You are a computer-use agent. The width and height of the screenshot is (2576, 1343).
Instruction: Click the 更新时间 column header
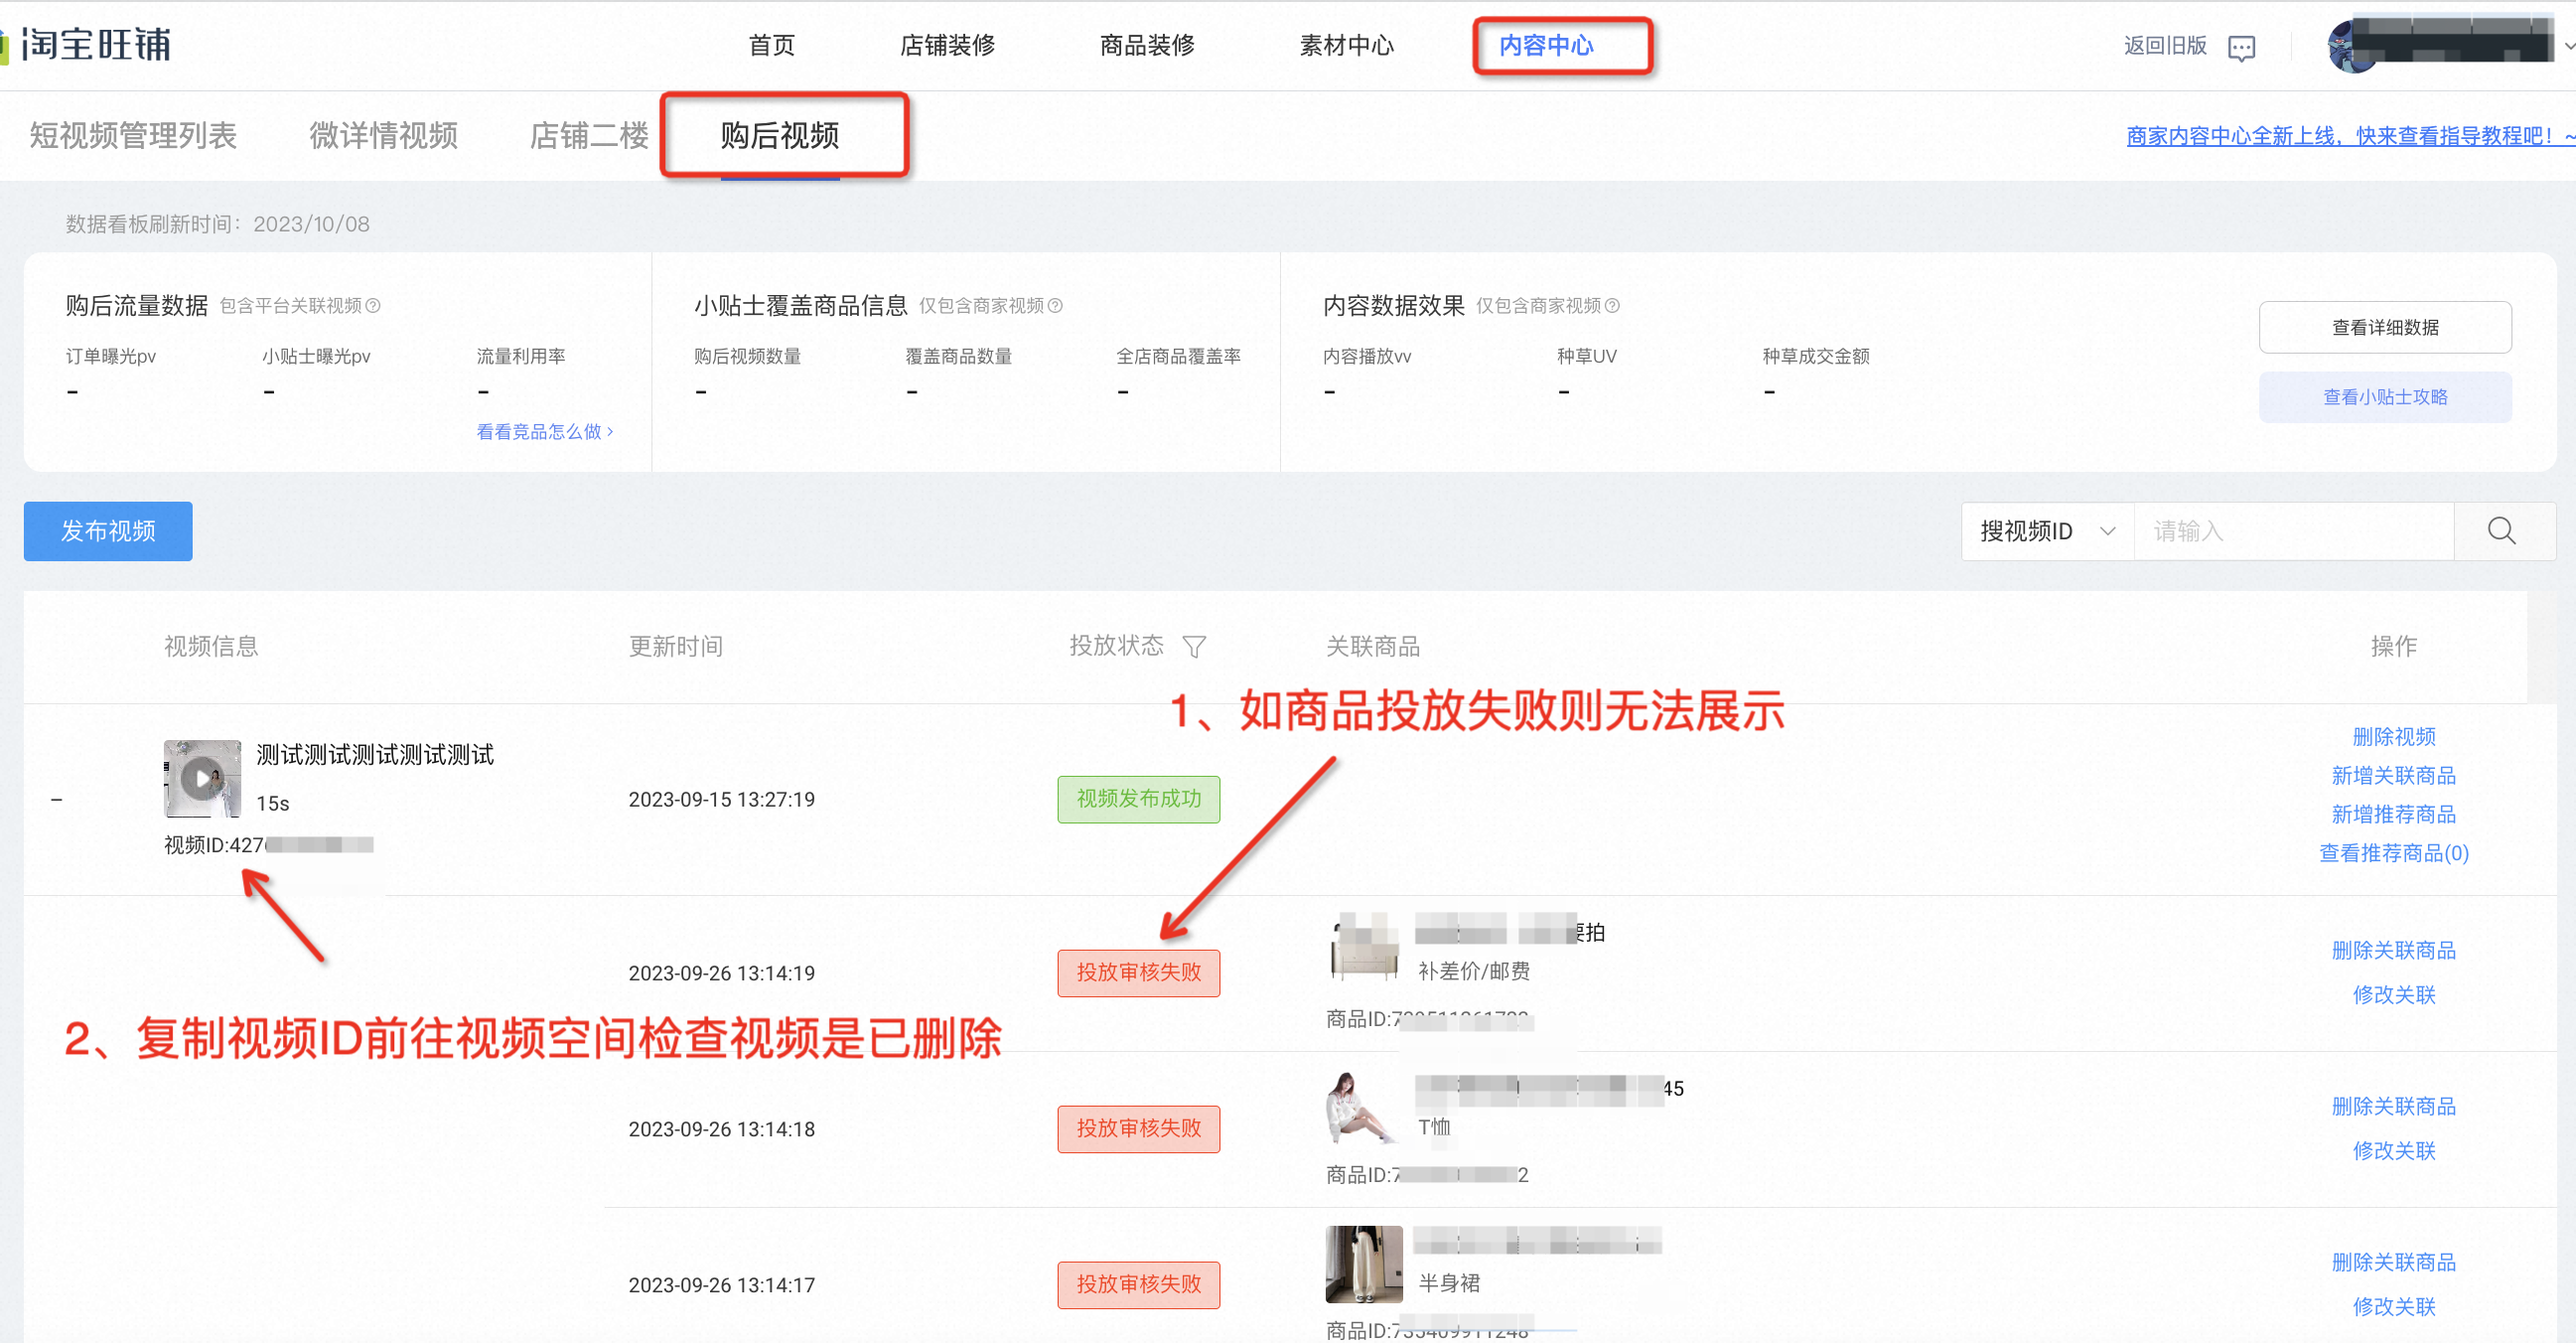coord(675,647)
